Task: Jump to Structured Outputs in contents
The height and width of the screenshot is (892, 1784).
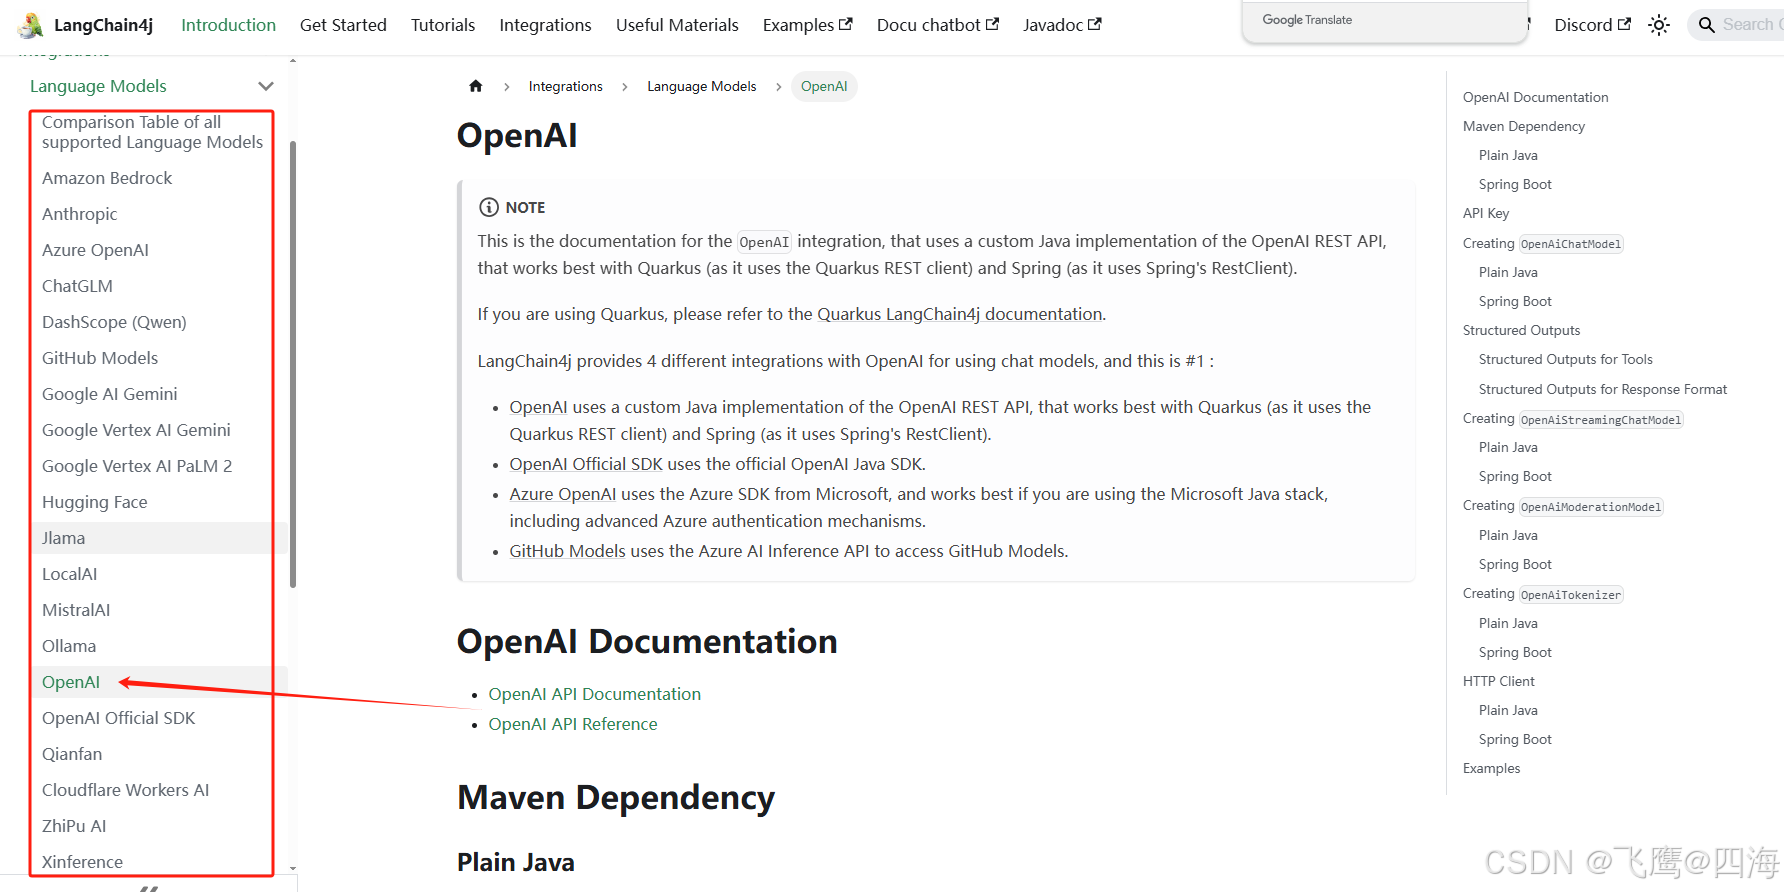Action: click(x=1521, y=330)
